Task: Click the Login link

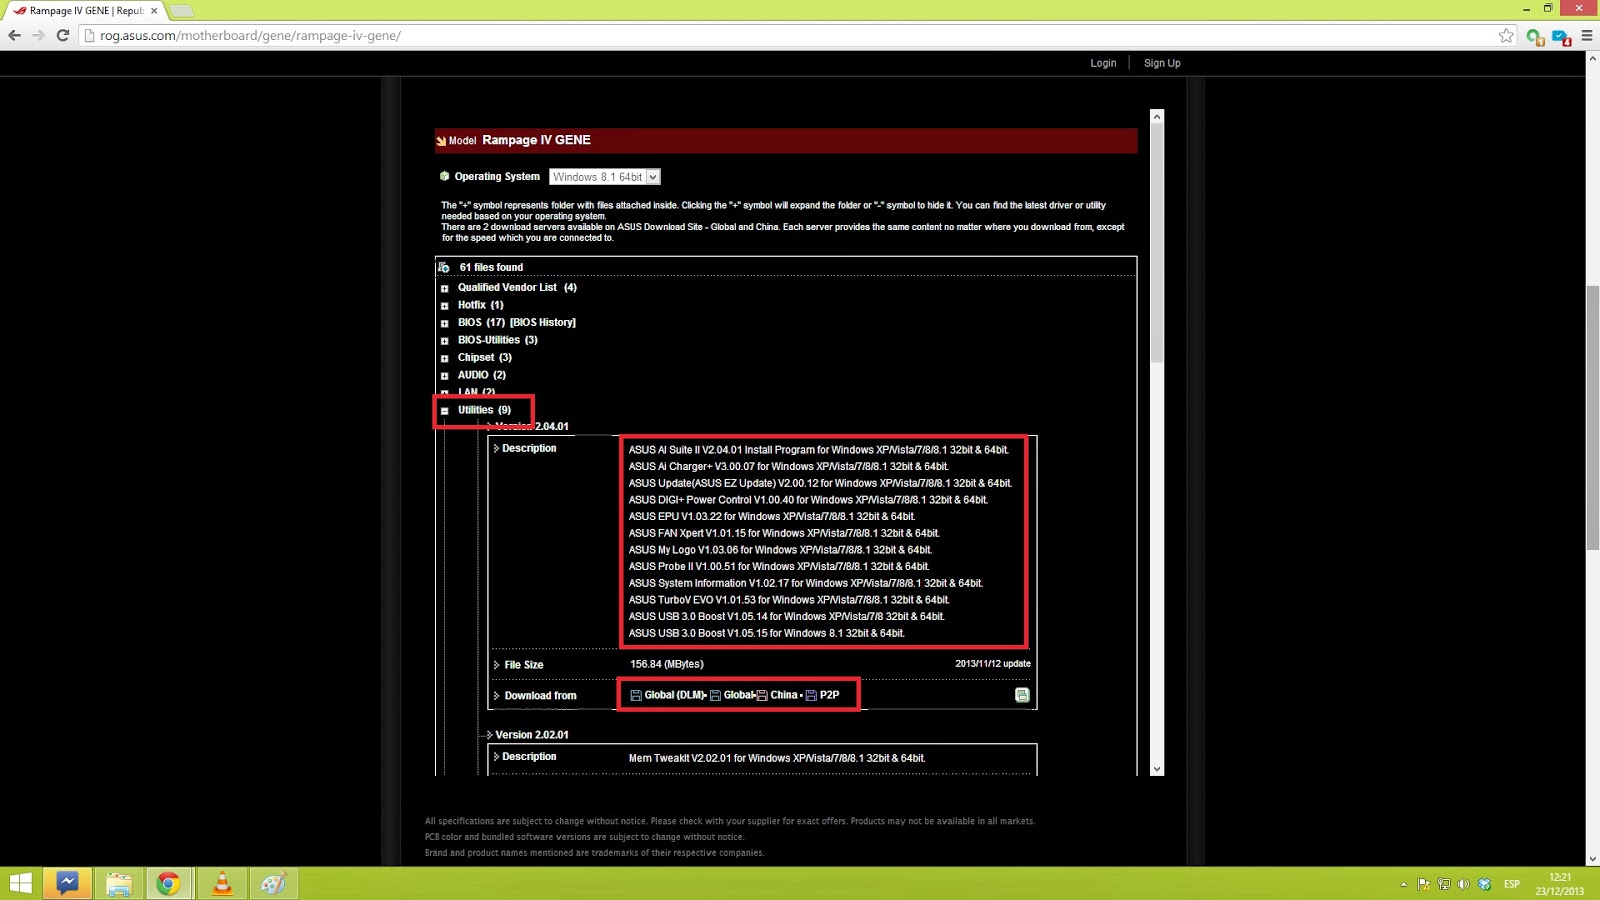Action: [x=1103, y=63]
